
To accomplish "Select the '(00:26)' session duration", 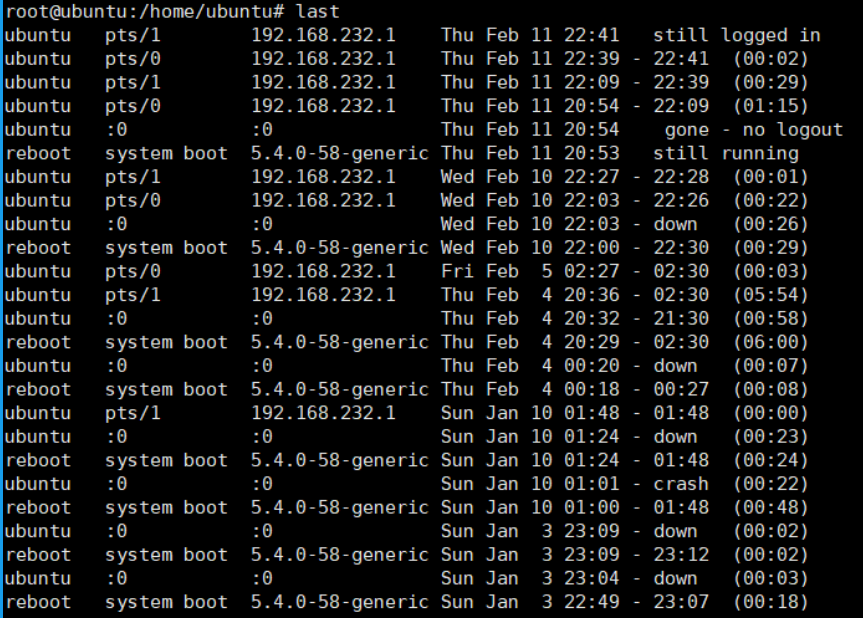I will (770, 225).
